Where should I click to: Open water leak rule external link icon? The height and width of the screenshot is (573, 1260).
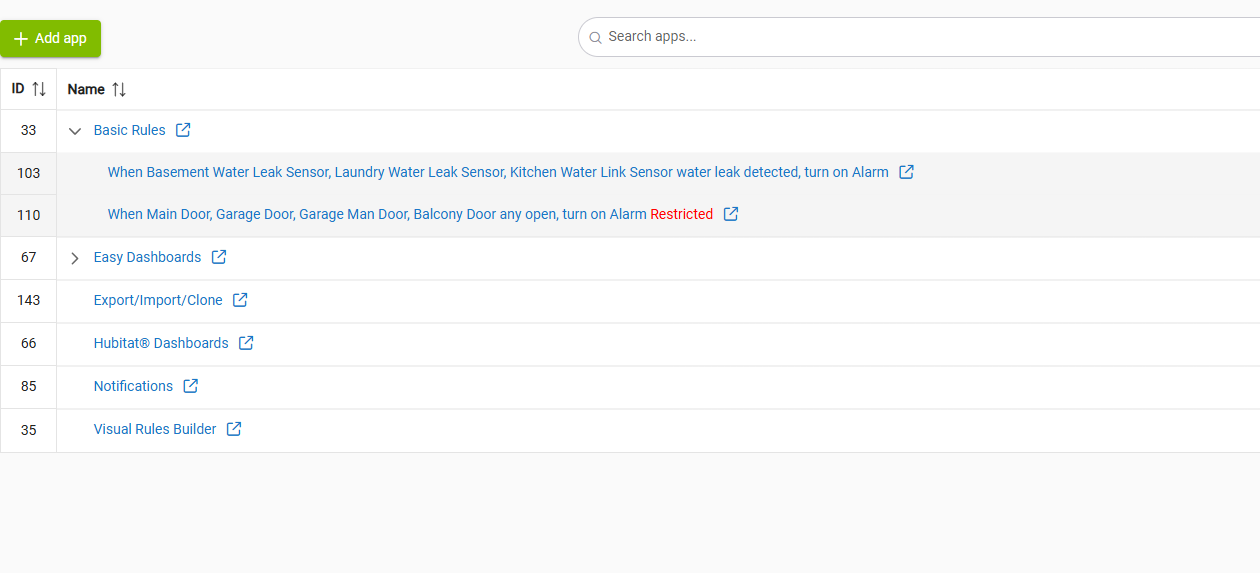point(906,172)
